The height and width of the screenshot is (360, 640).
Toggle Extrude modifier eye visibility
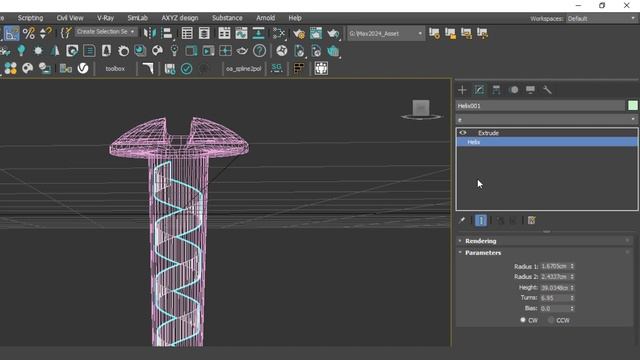[x=463, y=133]
